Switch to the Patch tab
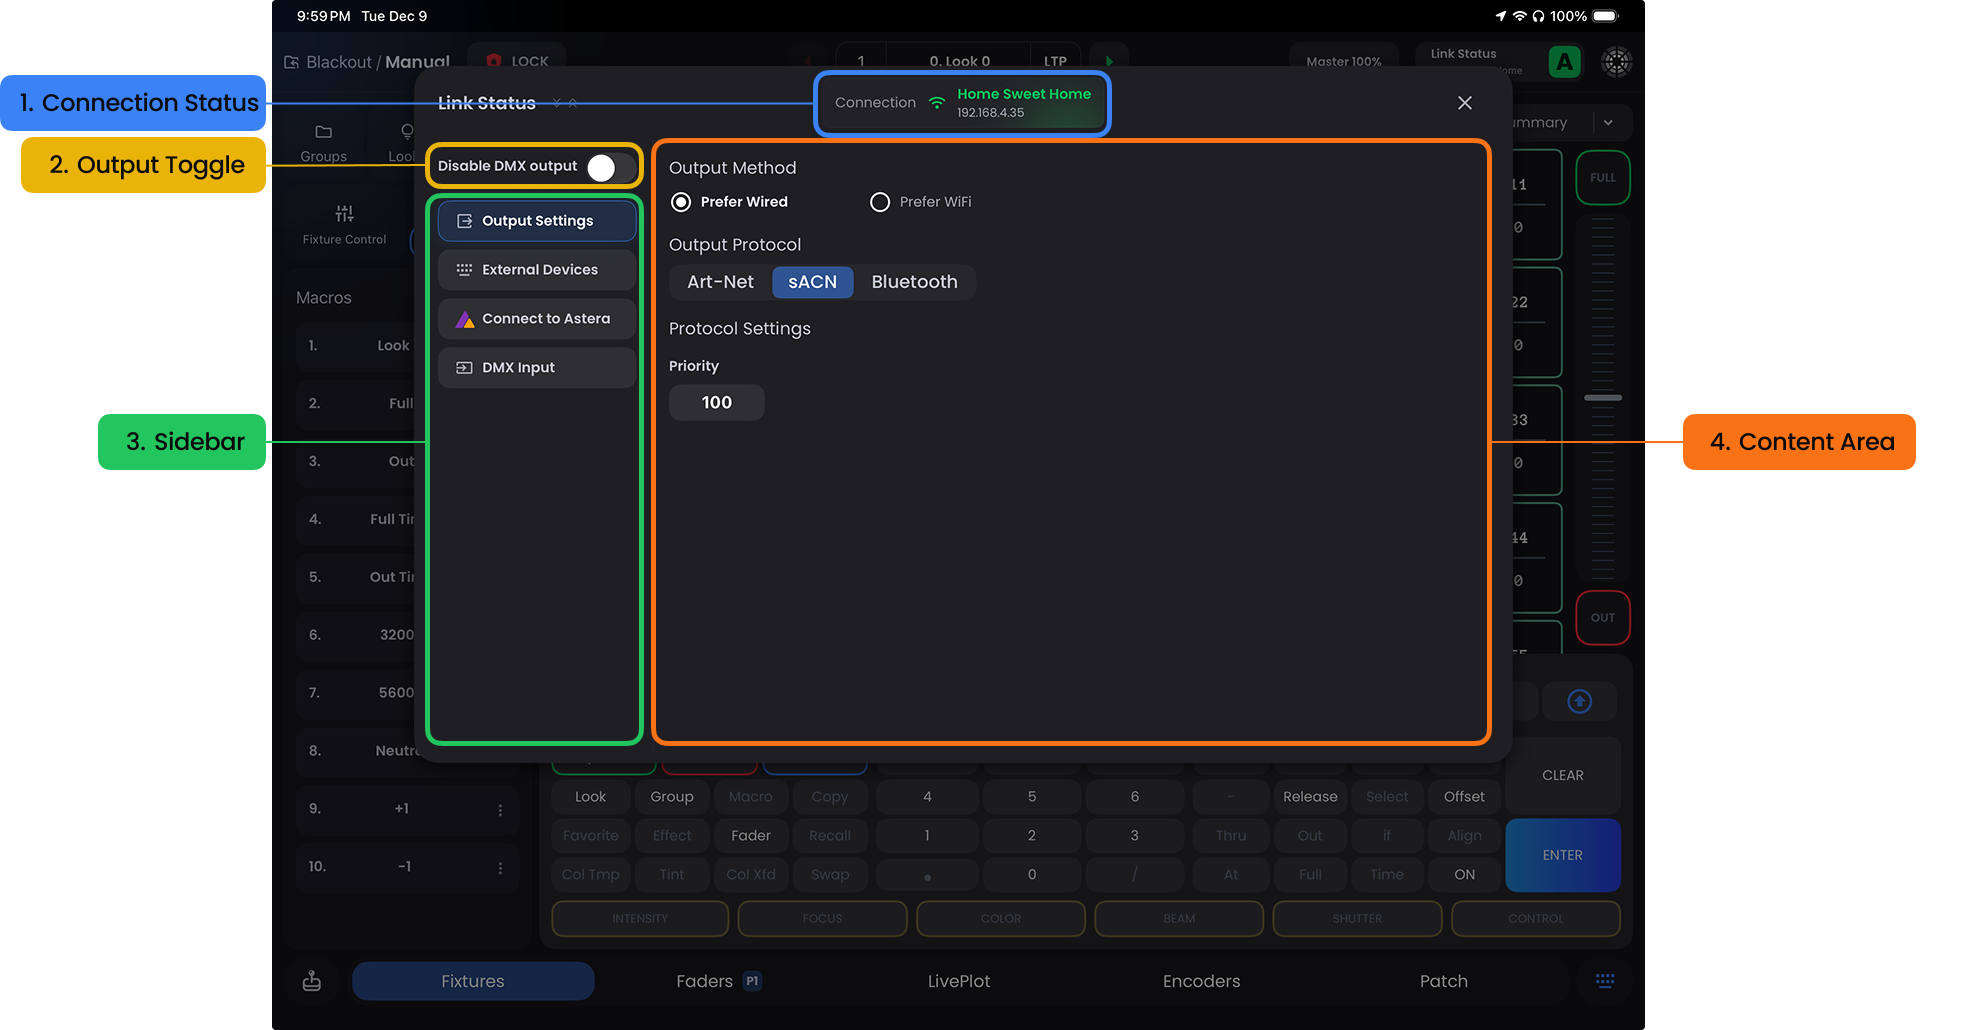1985x1030 pixels. pos(1443,981)
